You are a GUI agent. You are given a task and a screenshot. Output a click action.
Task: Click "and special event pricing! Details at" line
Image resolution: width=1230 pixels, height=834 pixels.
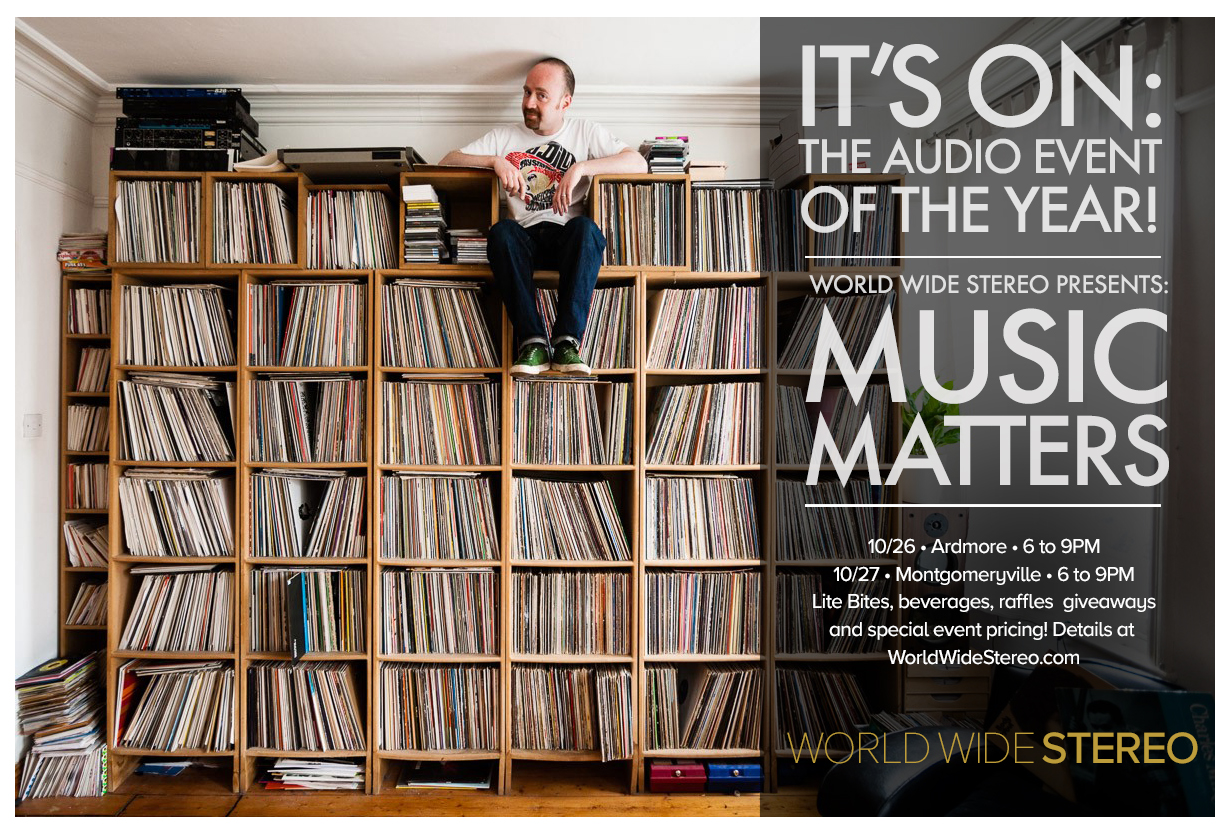(982, 630)
